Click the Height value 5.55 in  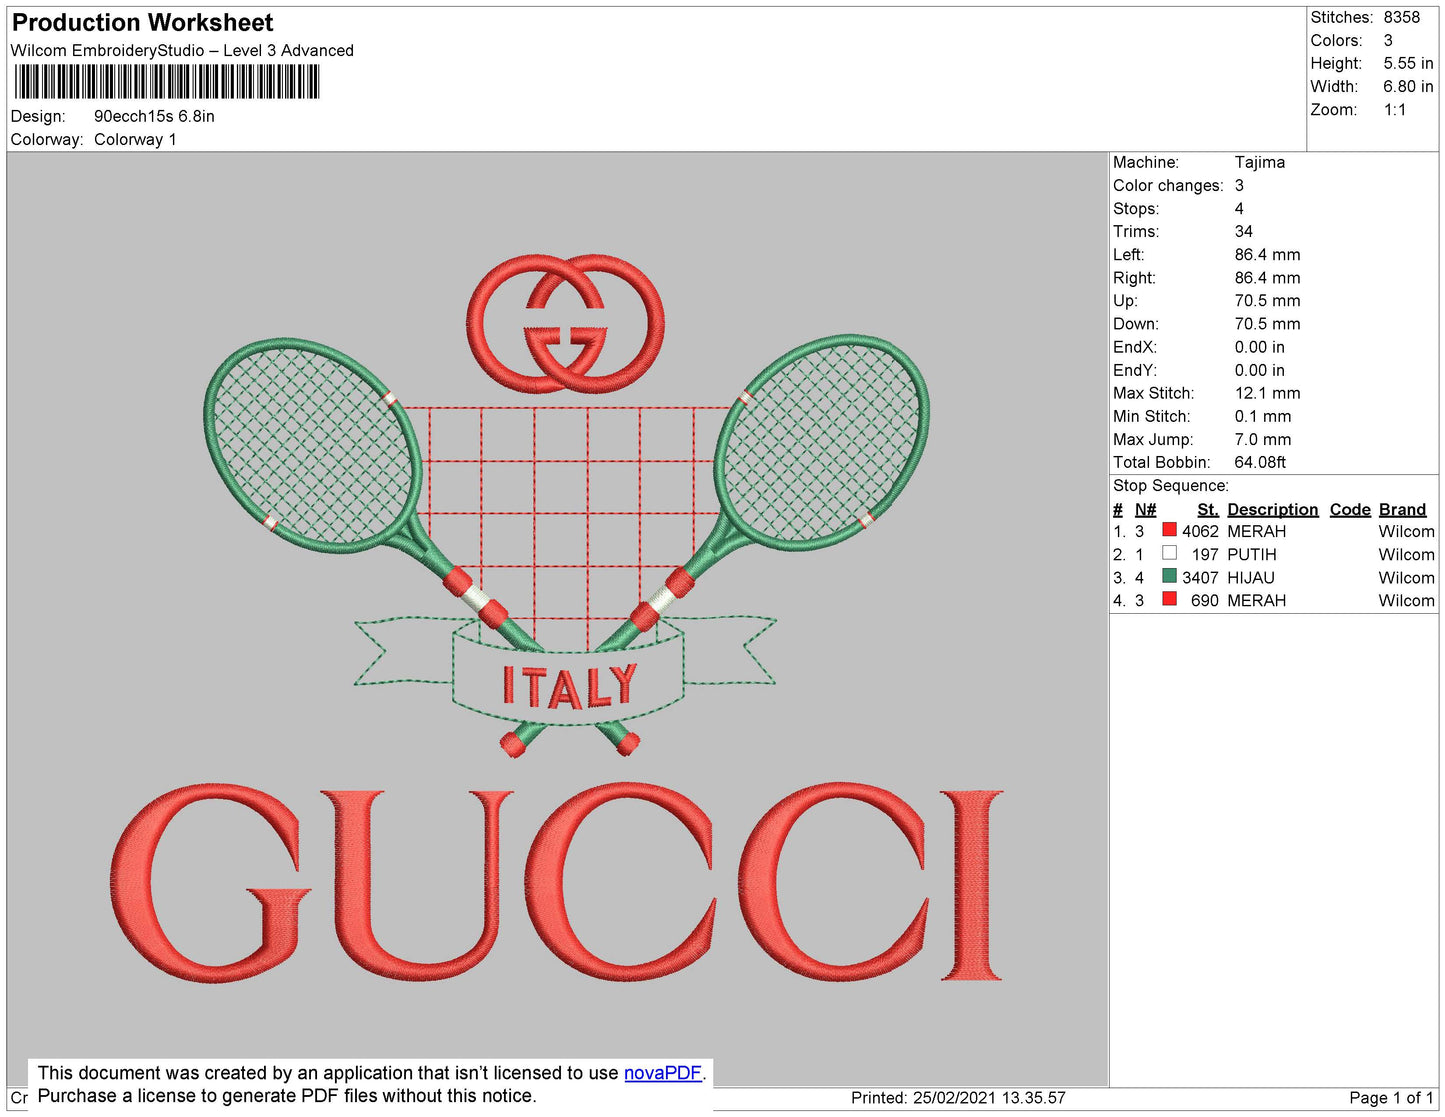tap(1408, 63)
